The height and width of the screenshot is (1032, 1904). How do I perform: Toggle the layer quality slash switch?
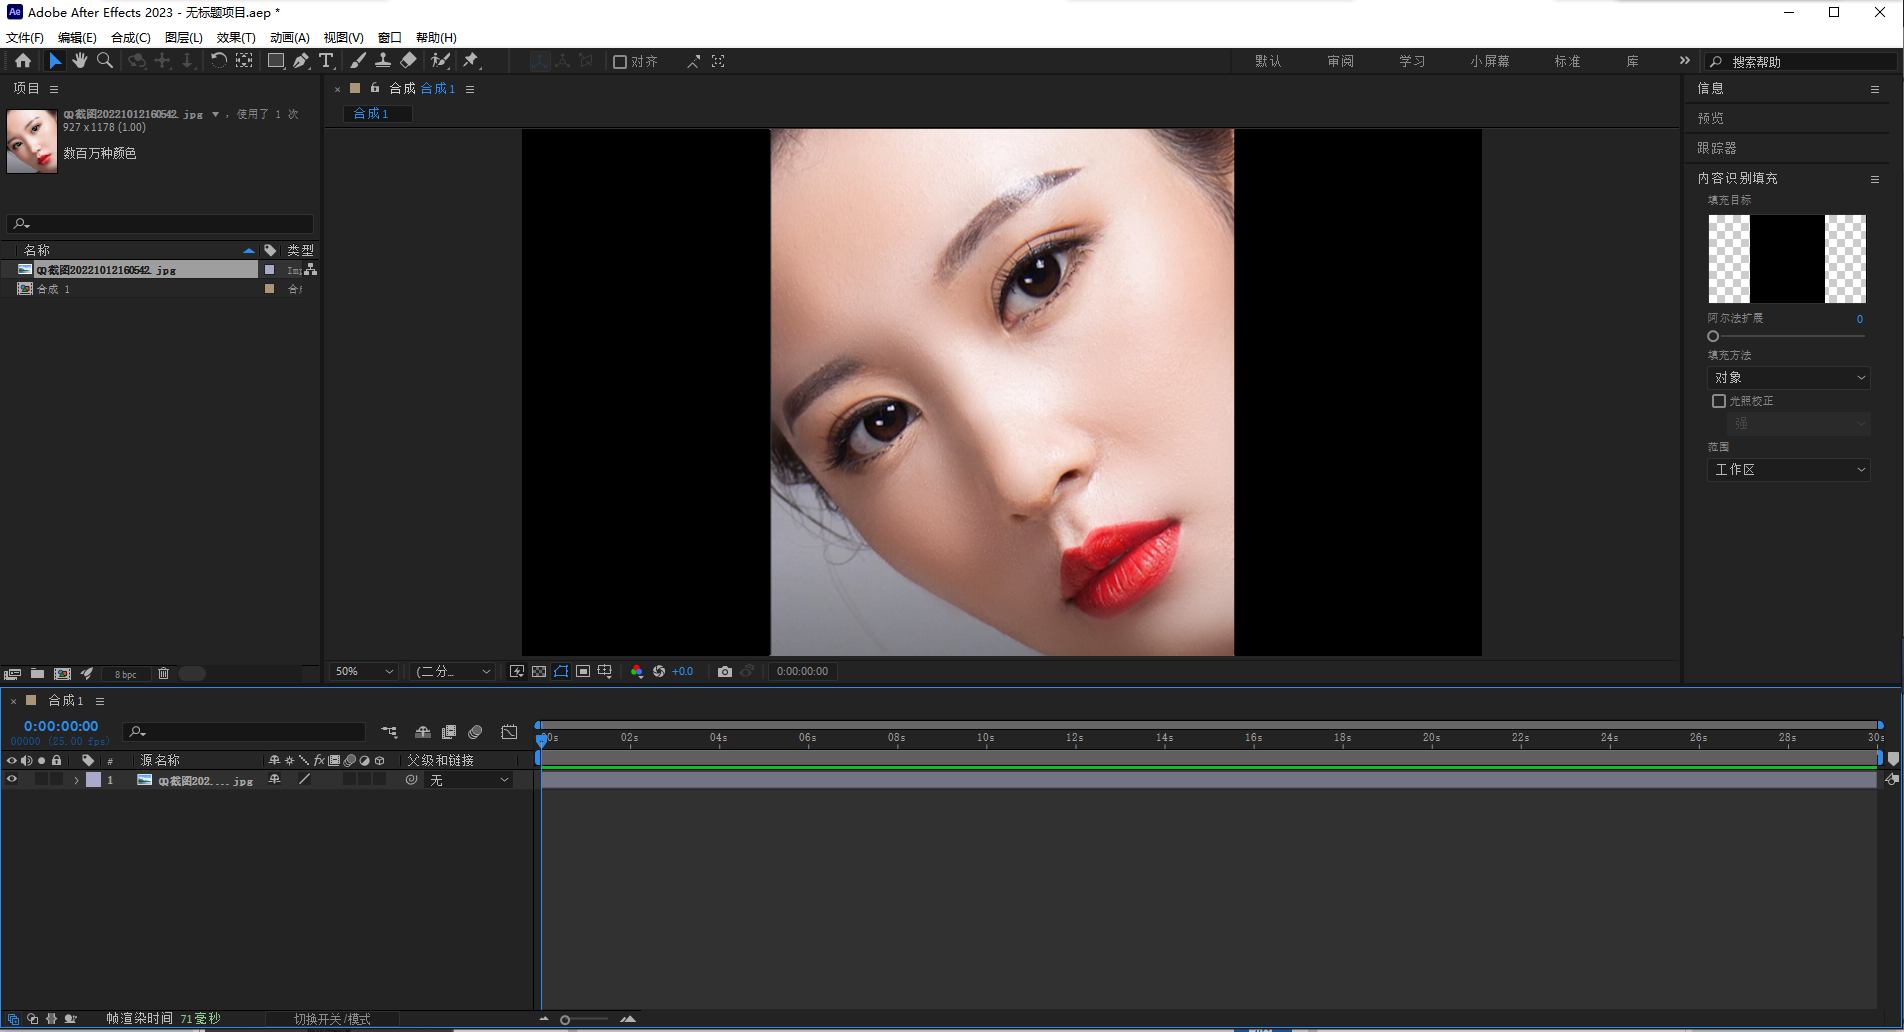click(304, 780)
